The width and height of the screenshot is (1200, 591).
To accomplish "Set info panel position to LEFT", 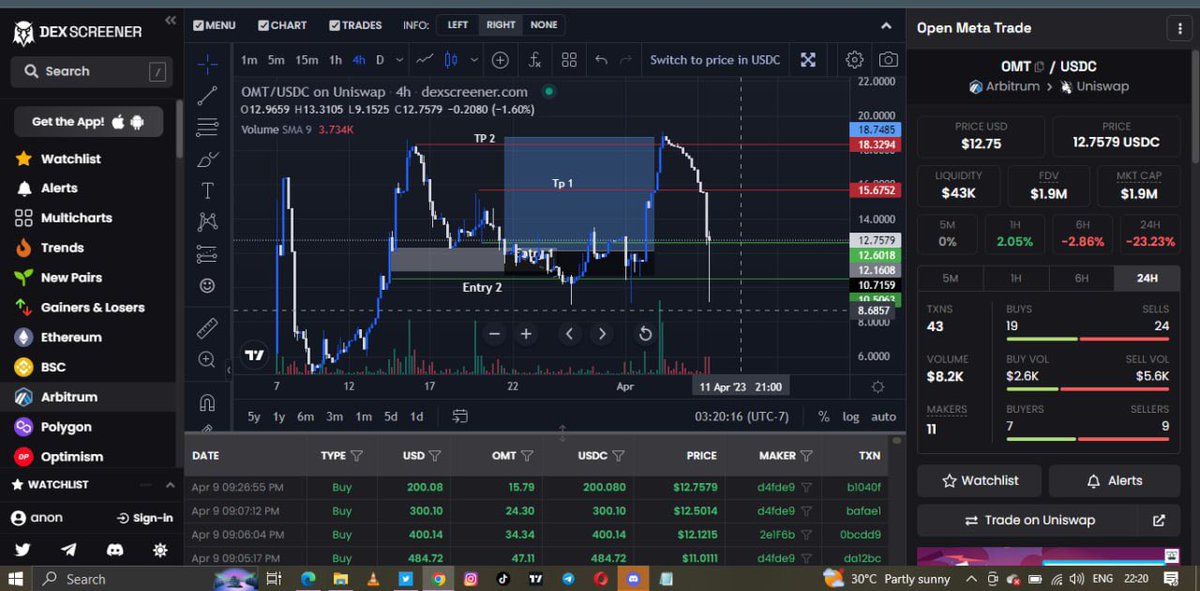I will click(457, 25).
